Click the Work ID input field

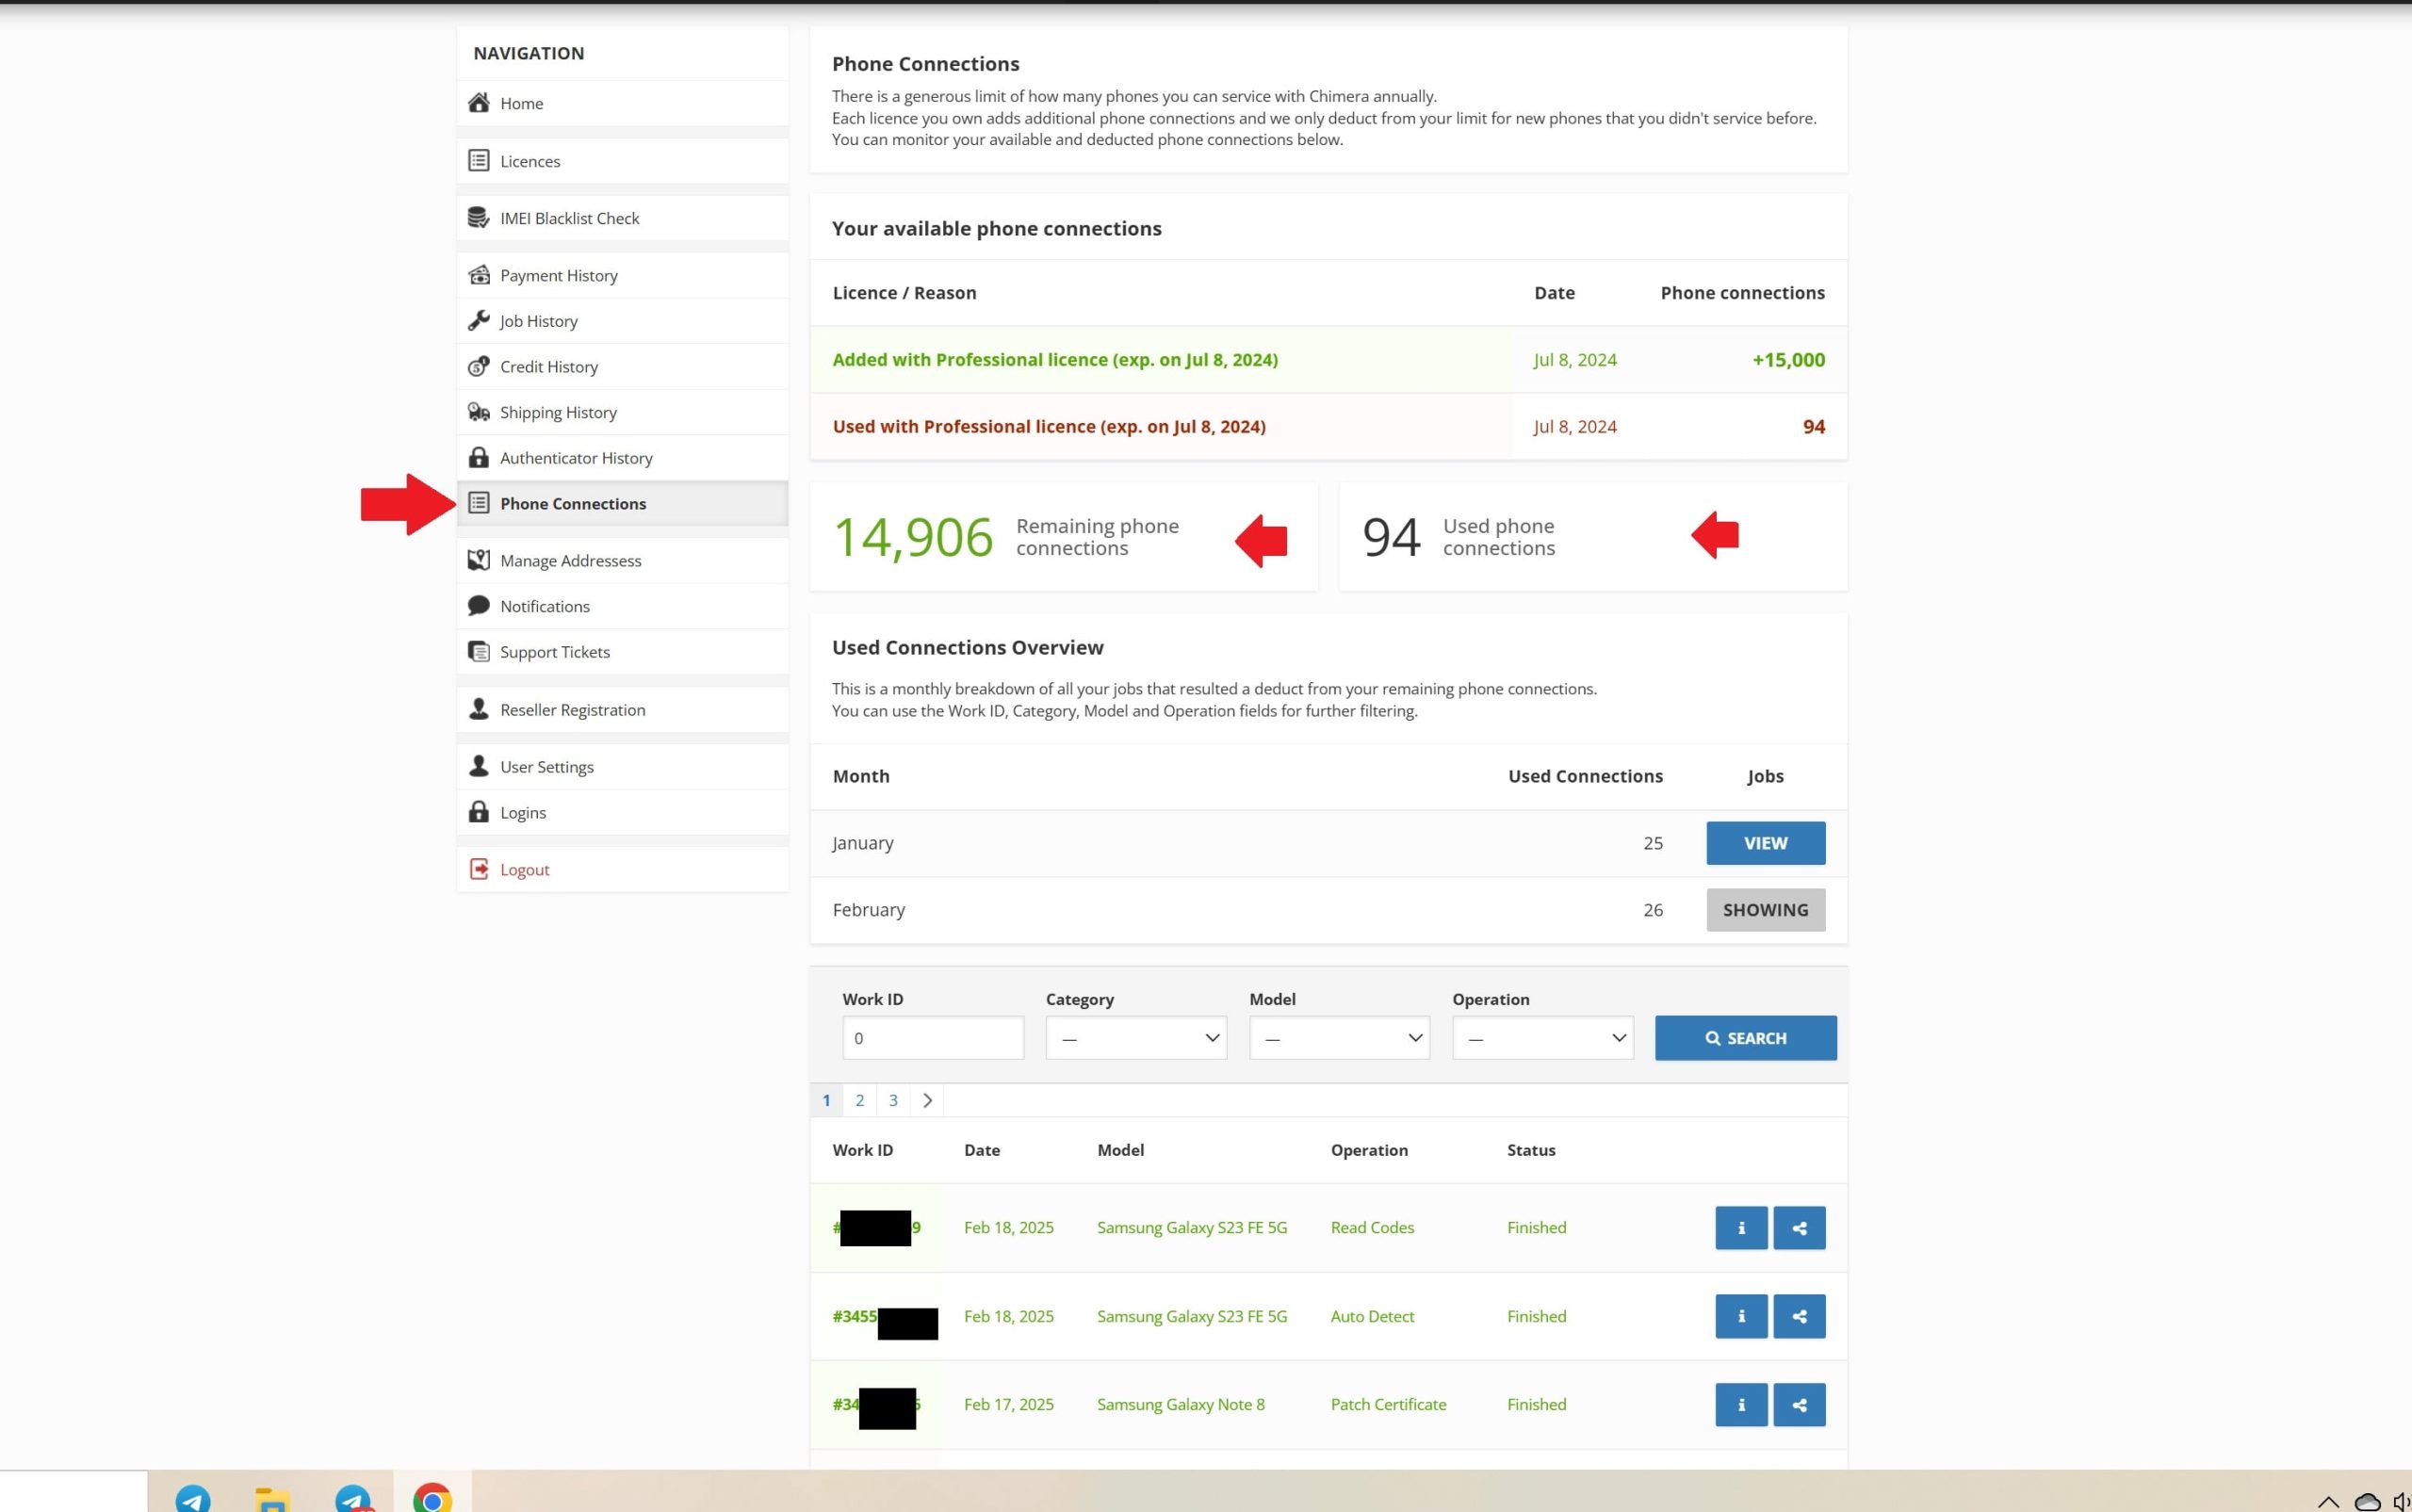pyautogui.click(x=932, y=1038)
